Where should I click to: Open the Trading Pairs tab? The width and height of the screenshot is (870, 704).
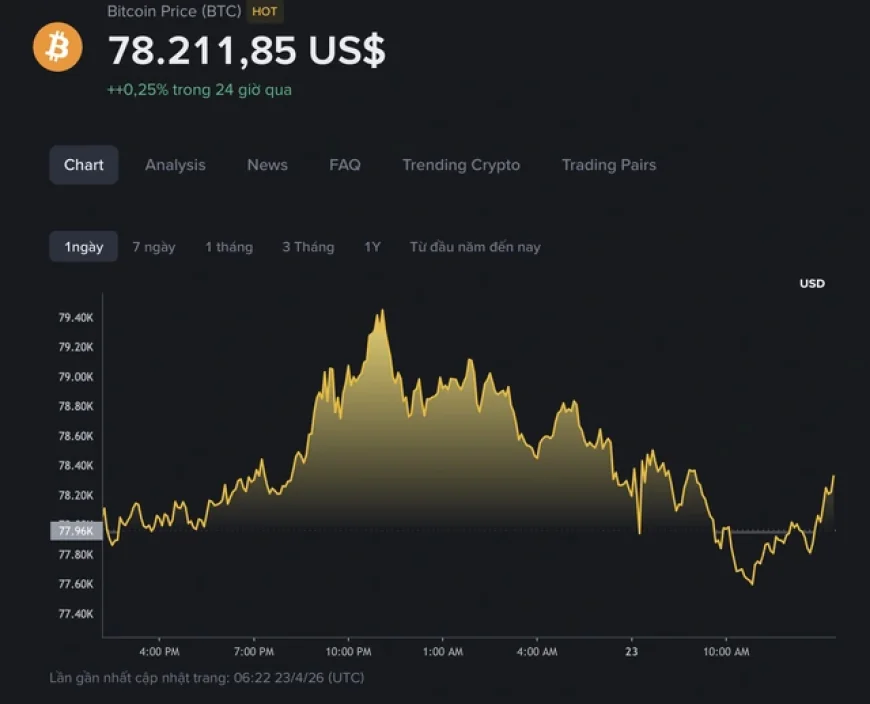click(608, 165)
